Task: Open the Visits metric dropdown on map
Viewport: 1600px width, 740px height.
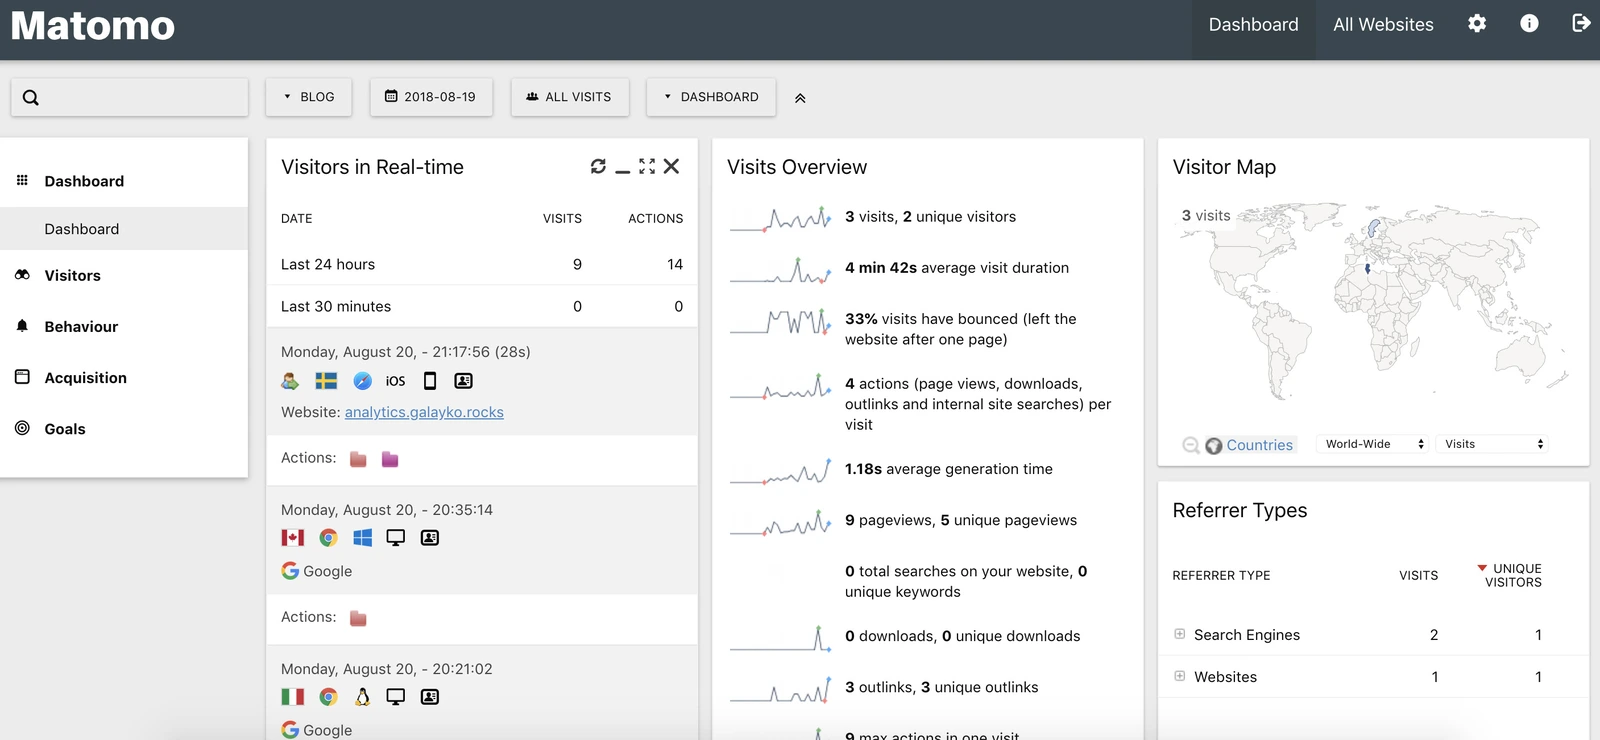Action: (1493, 444)
